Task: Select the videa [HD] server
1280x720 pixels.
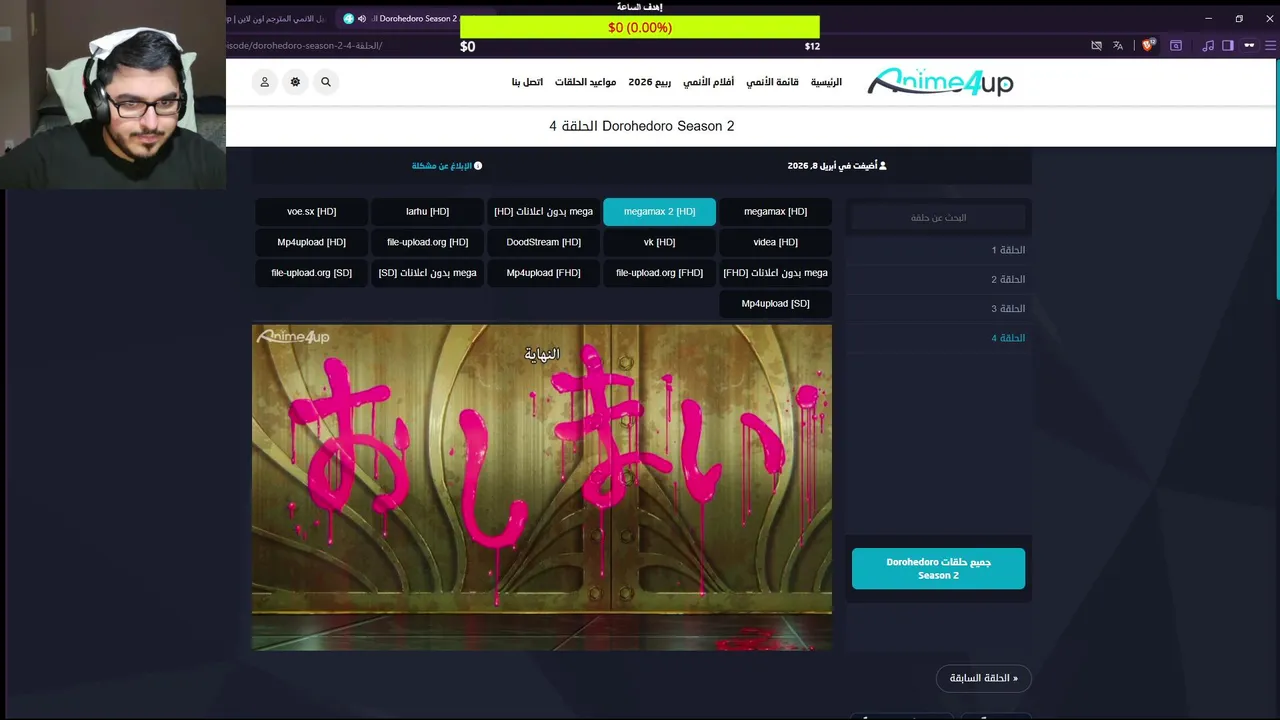Action: [775, 242]
